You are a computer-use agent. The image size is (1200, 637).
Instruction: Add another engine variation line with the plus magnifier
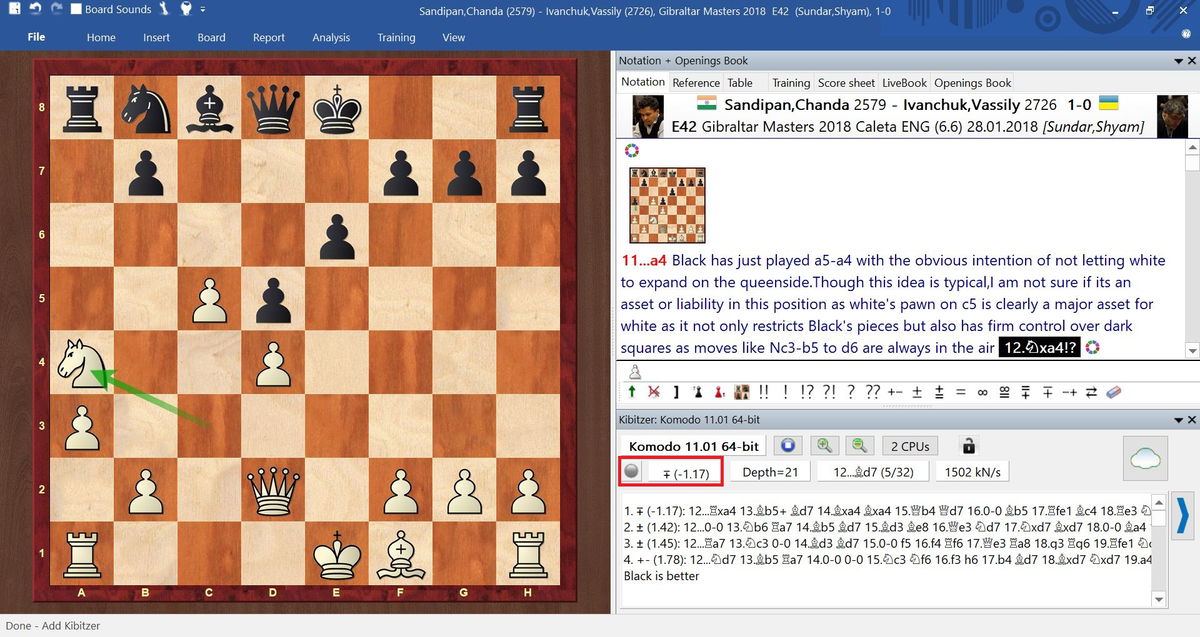pyautogui.click(x=825, y=446)
